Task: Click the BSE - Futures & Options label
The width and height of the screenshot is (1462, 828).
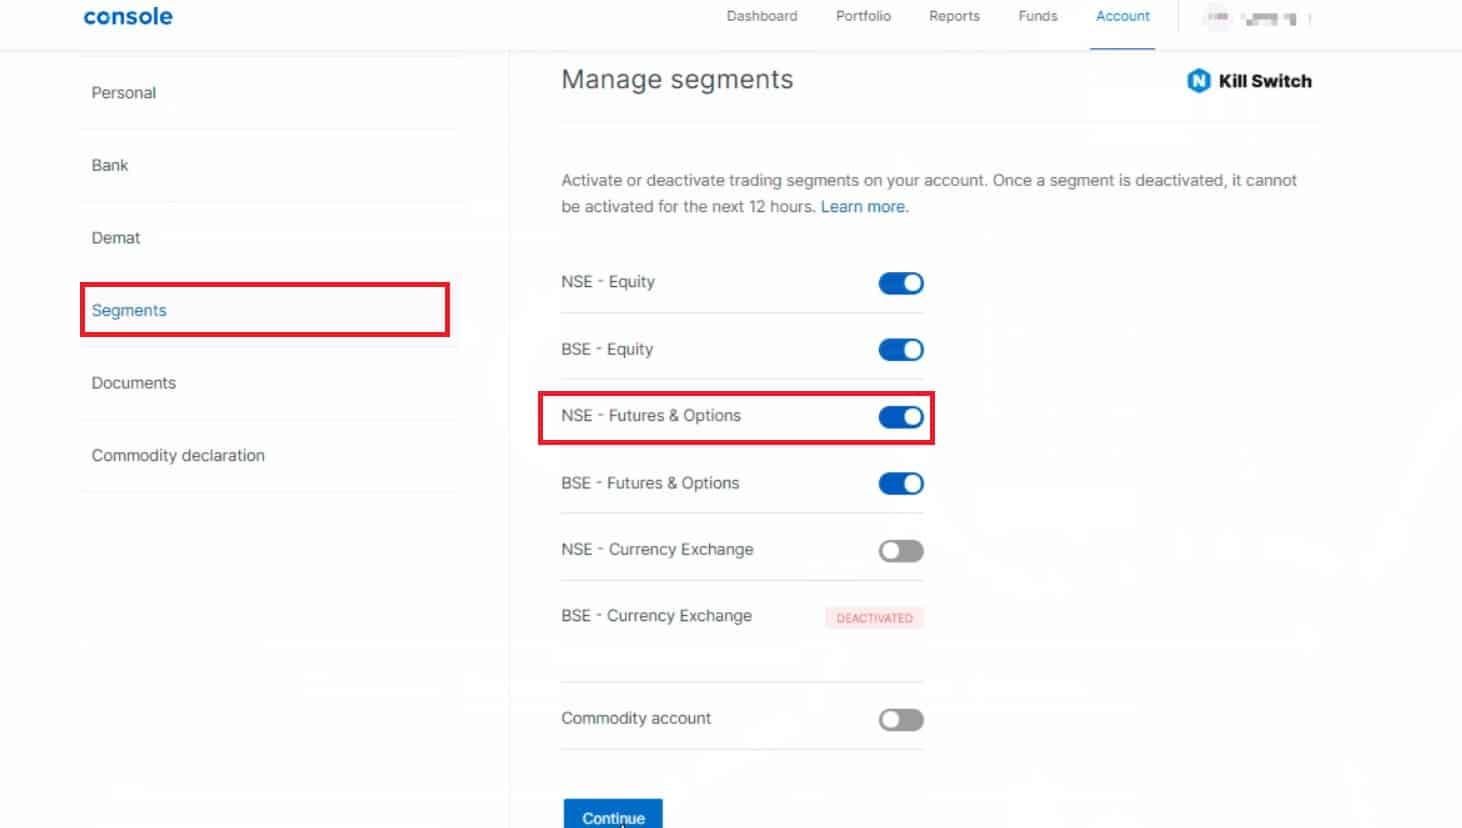Action: (650, 483)
